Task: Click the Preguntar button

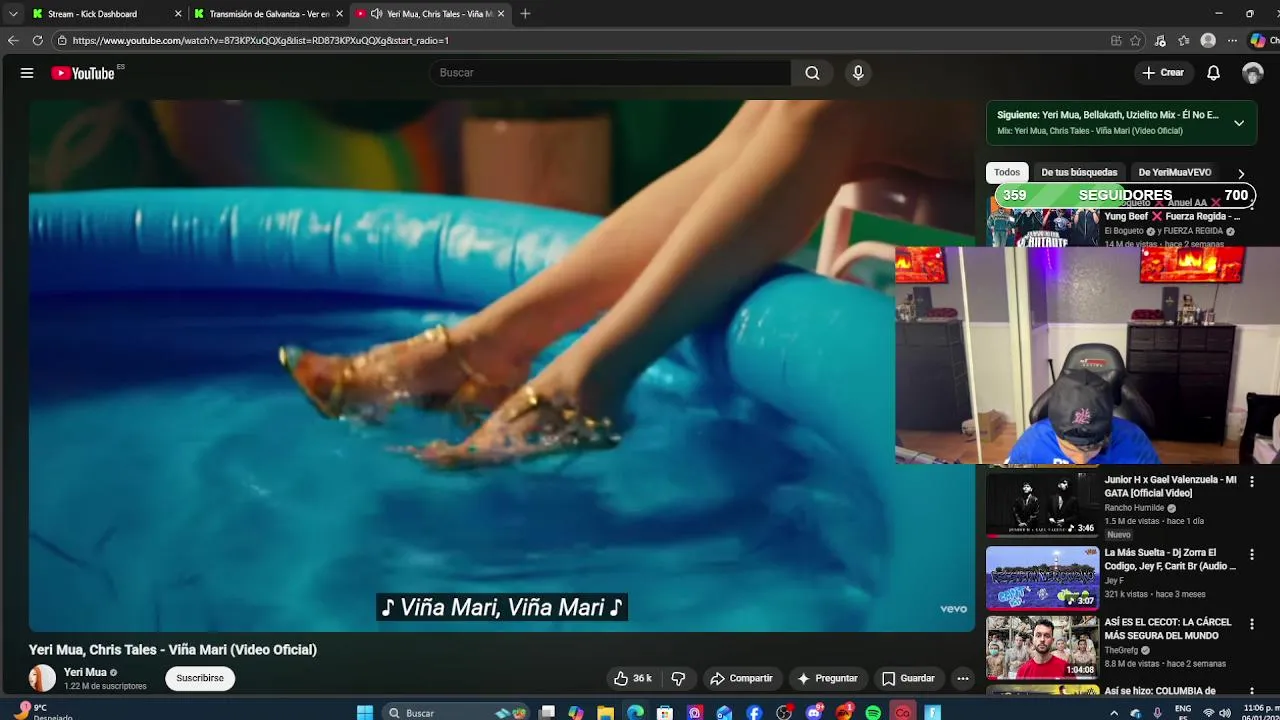Action: click(x=827, y=678)
